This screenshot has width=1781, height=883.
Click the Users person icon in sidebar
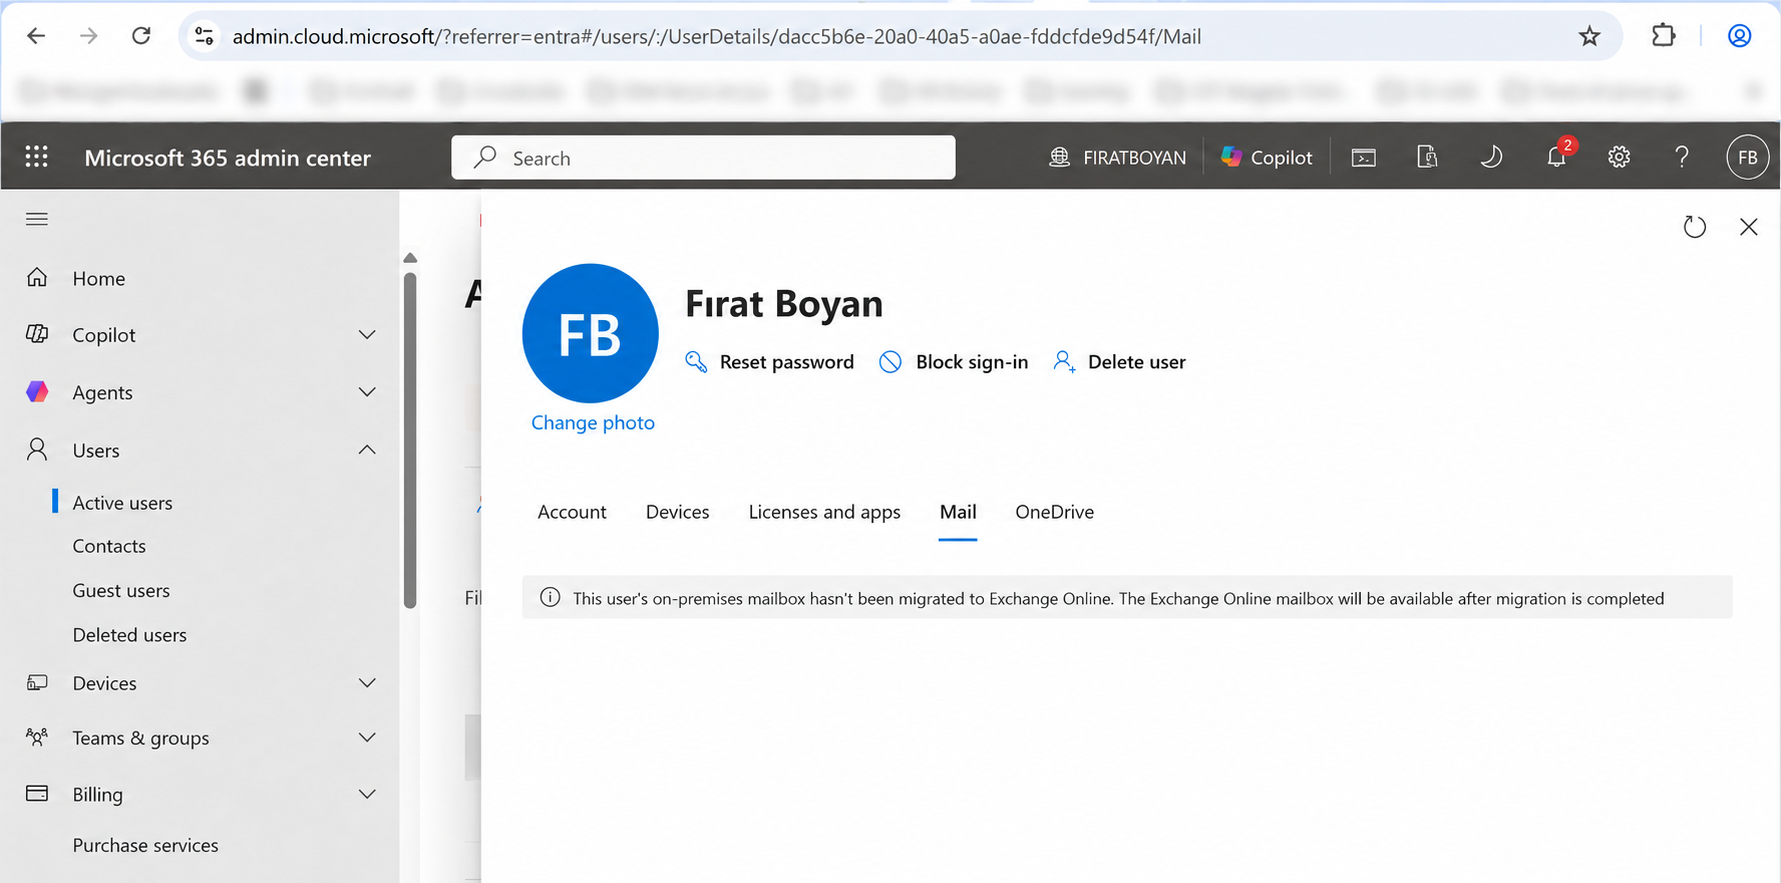[x=37, y=449]
